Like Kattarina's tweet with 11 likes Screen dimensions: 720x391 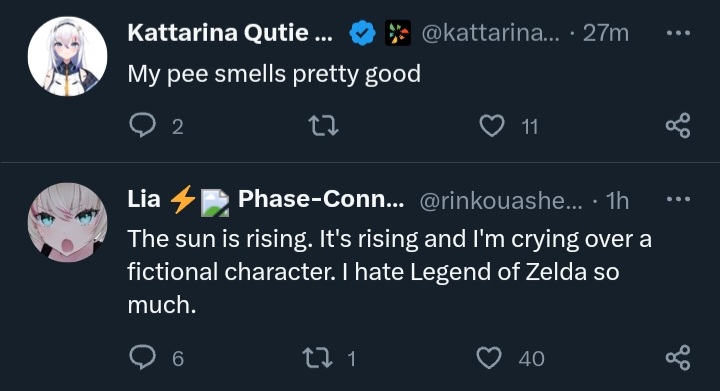pyautogui.click(x=492, y=126)
